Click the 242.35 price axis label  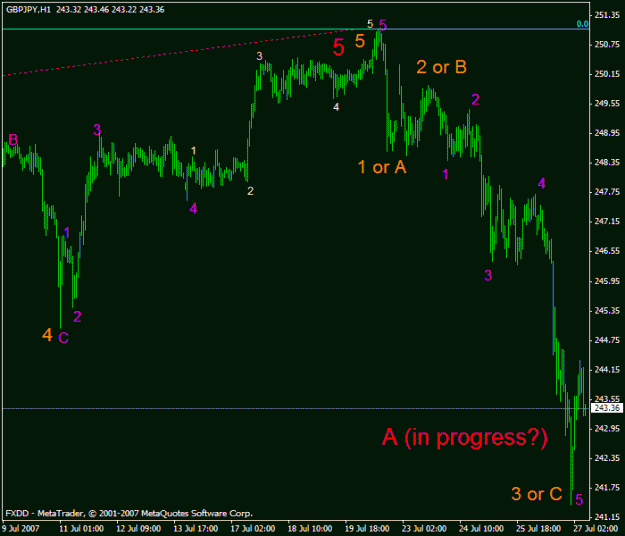[x=607, y=458]
